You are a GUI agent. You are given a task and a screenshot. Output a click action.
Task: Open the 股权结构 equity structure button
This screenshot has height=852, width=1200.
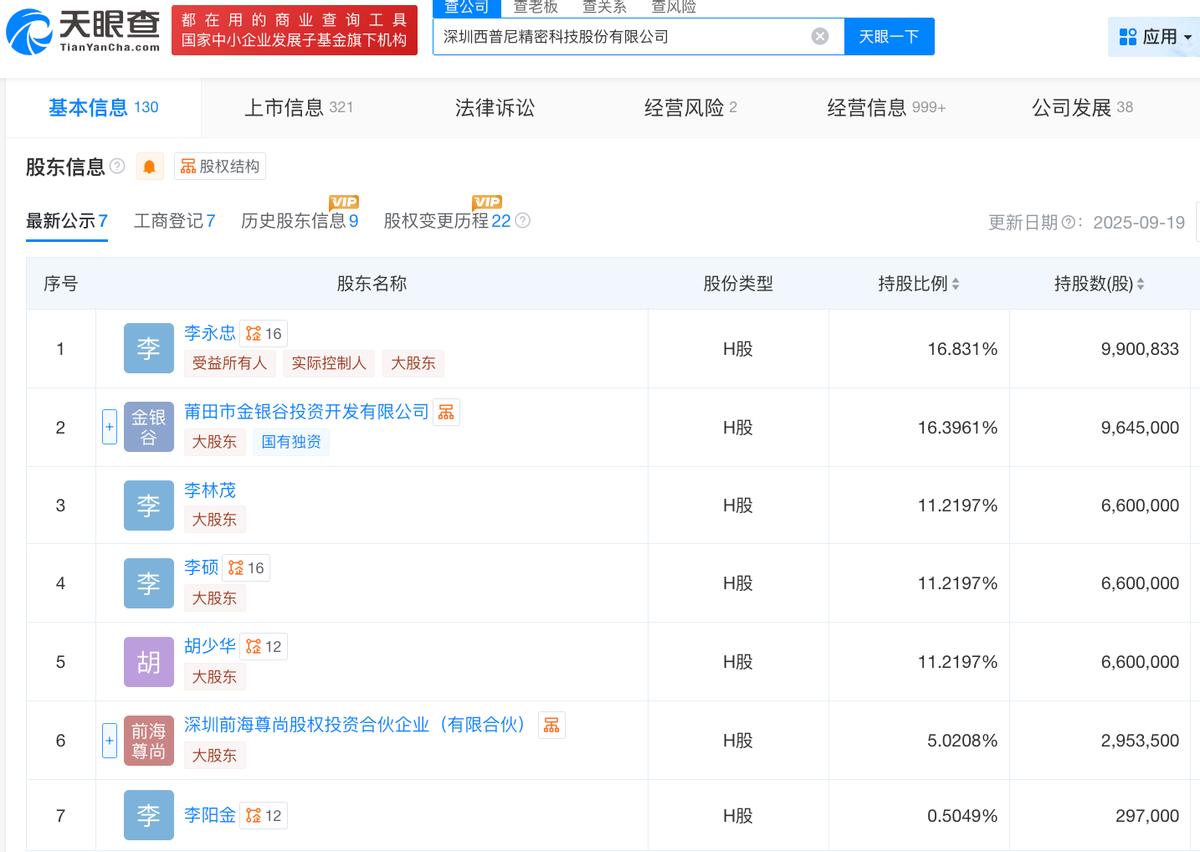pos(220,167)
